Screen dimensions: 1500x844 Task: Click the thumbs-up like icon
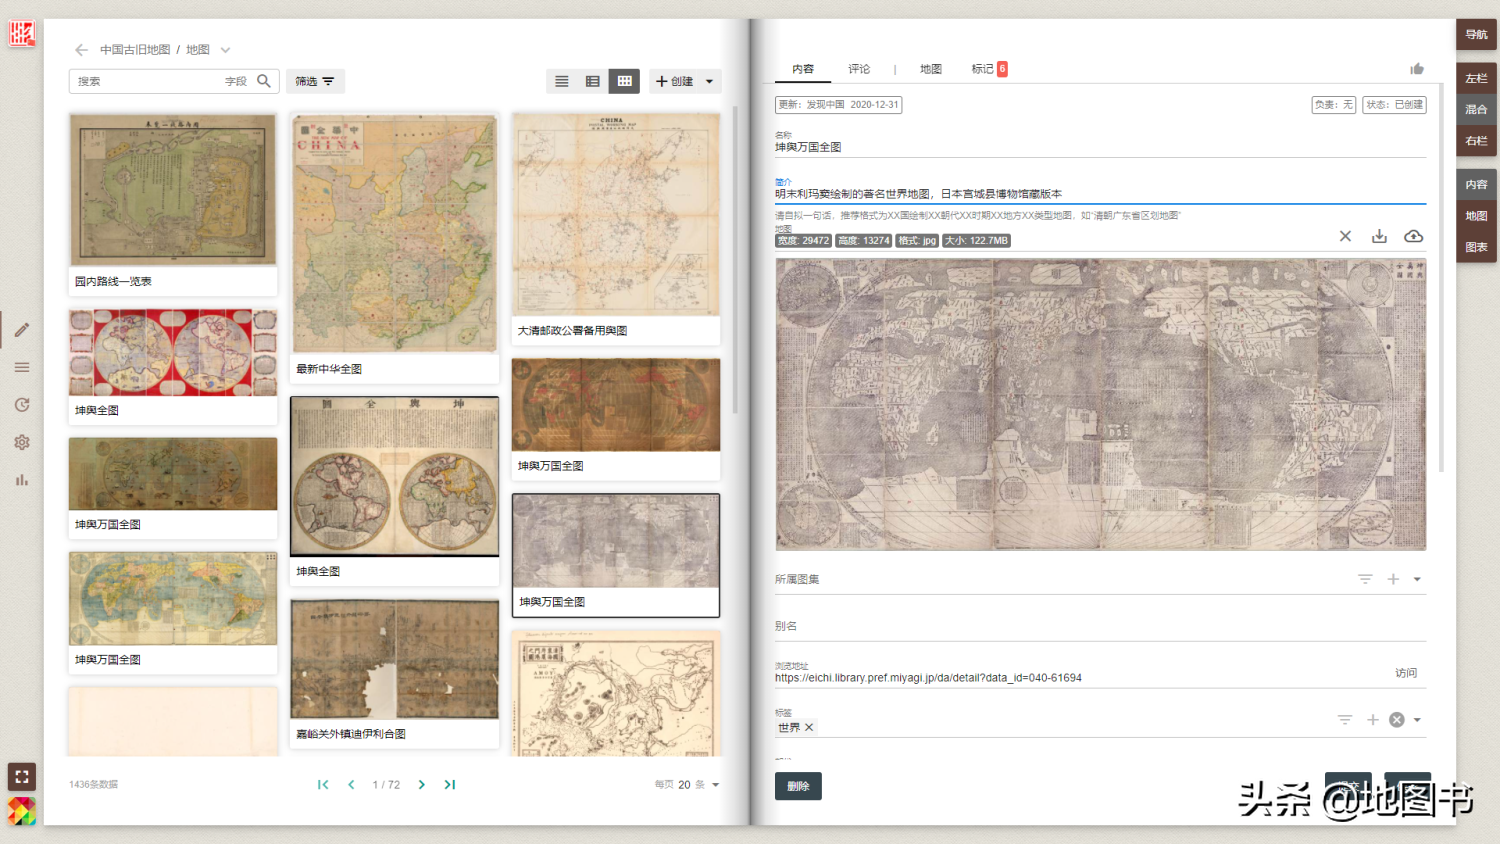click(x=1417, y=69)
